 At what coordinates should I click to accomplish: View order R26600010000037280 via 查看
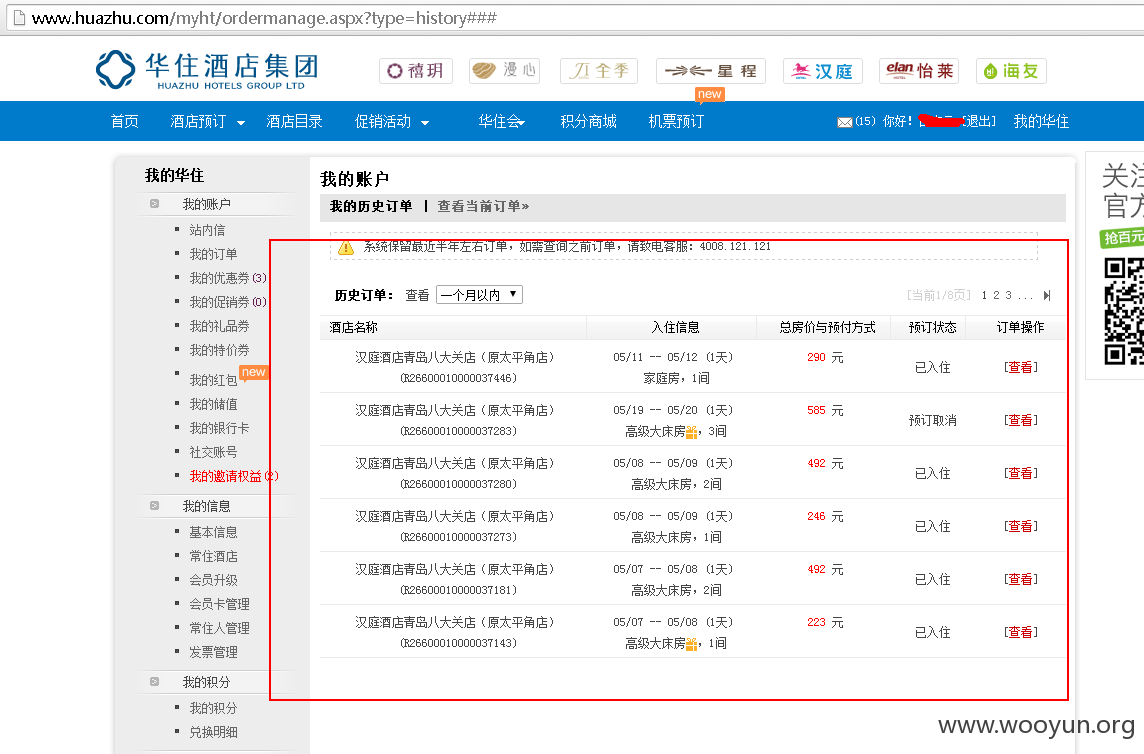tap(1021, 474)
